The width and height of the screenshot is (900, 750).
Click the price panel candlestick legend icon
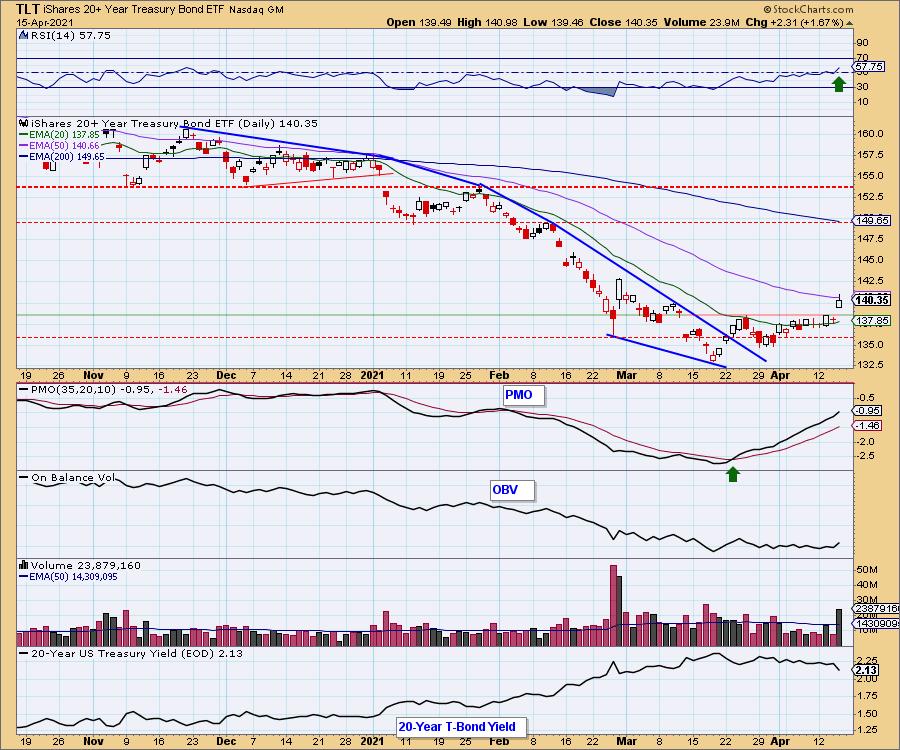pyautogui.click(x=24, y=123)
